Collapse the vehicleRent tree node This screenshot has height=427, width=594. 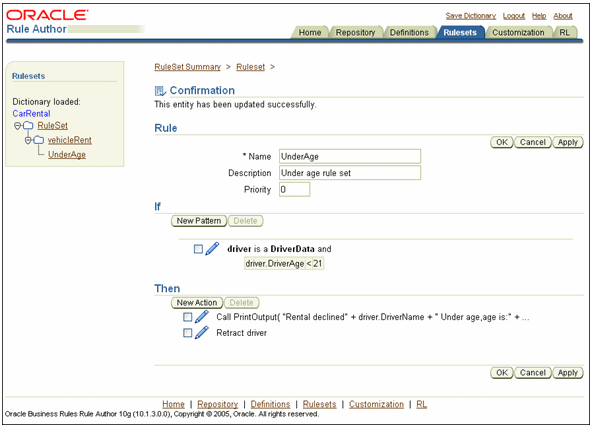pyautogui.click(x=28, y=141)
